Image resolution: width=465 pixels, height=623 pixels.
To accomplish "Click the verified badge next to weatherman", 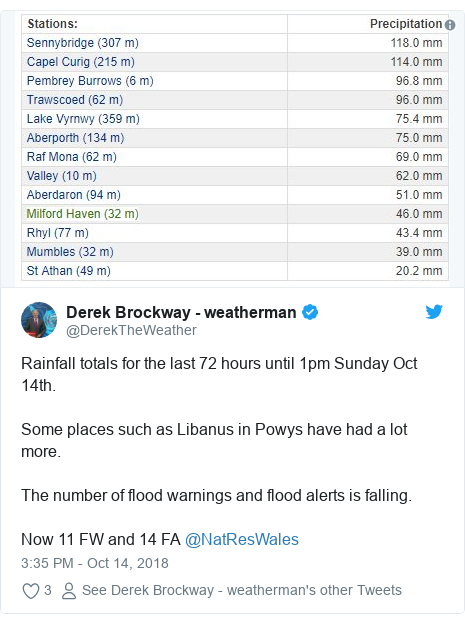I will pos(310,312).
